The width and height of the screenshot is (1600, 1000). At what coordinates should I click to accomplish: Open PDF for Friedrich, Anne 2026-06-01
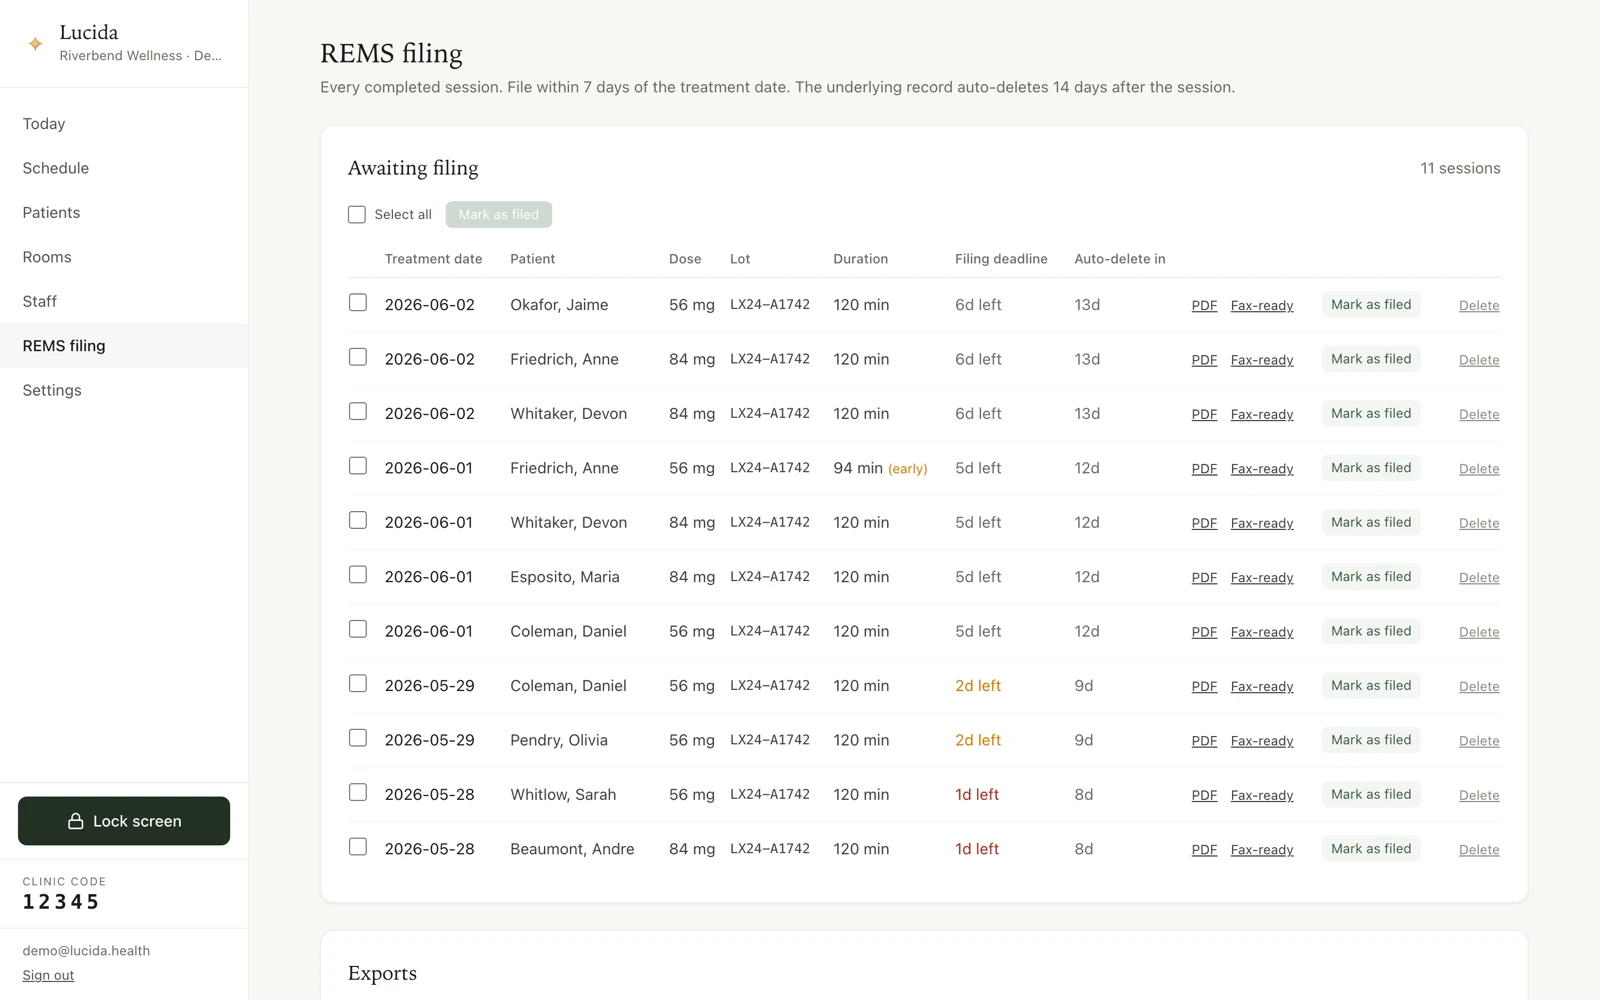click(x=1204, y=469)
